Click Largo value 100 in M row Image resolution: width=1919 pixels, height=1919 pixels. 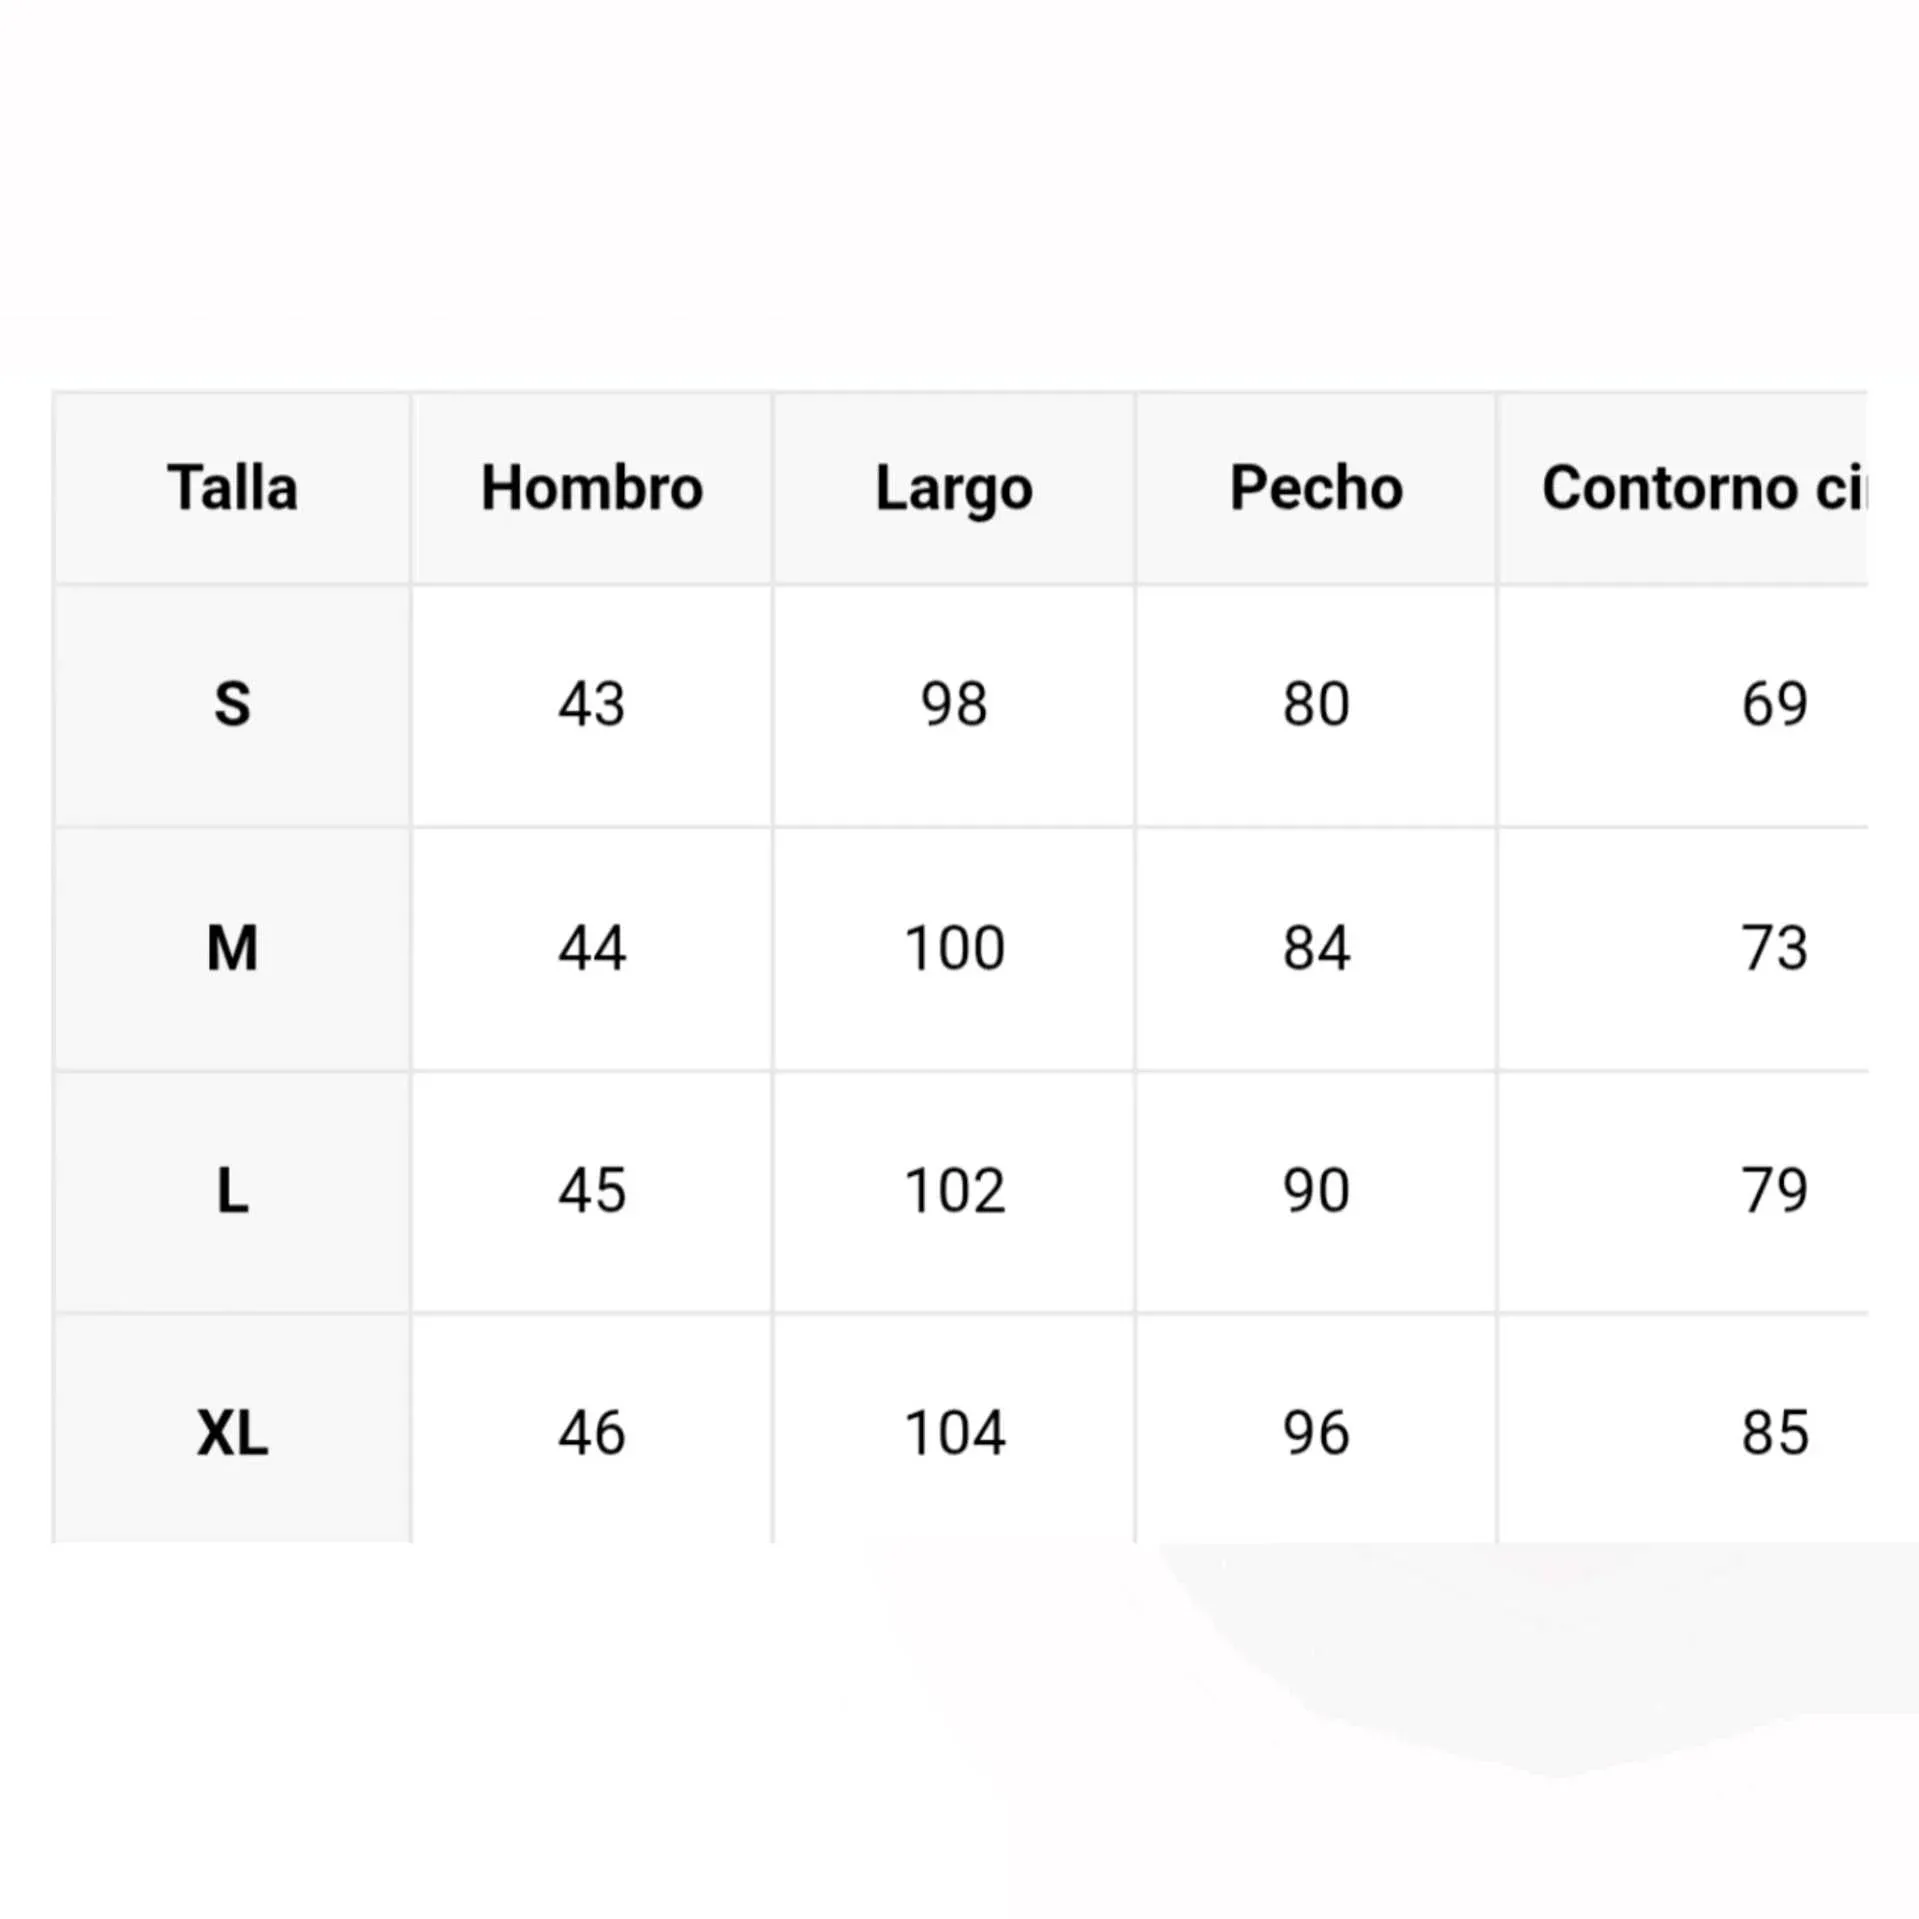pyautogui.click(x=954, y=948)
